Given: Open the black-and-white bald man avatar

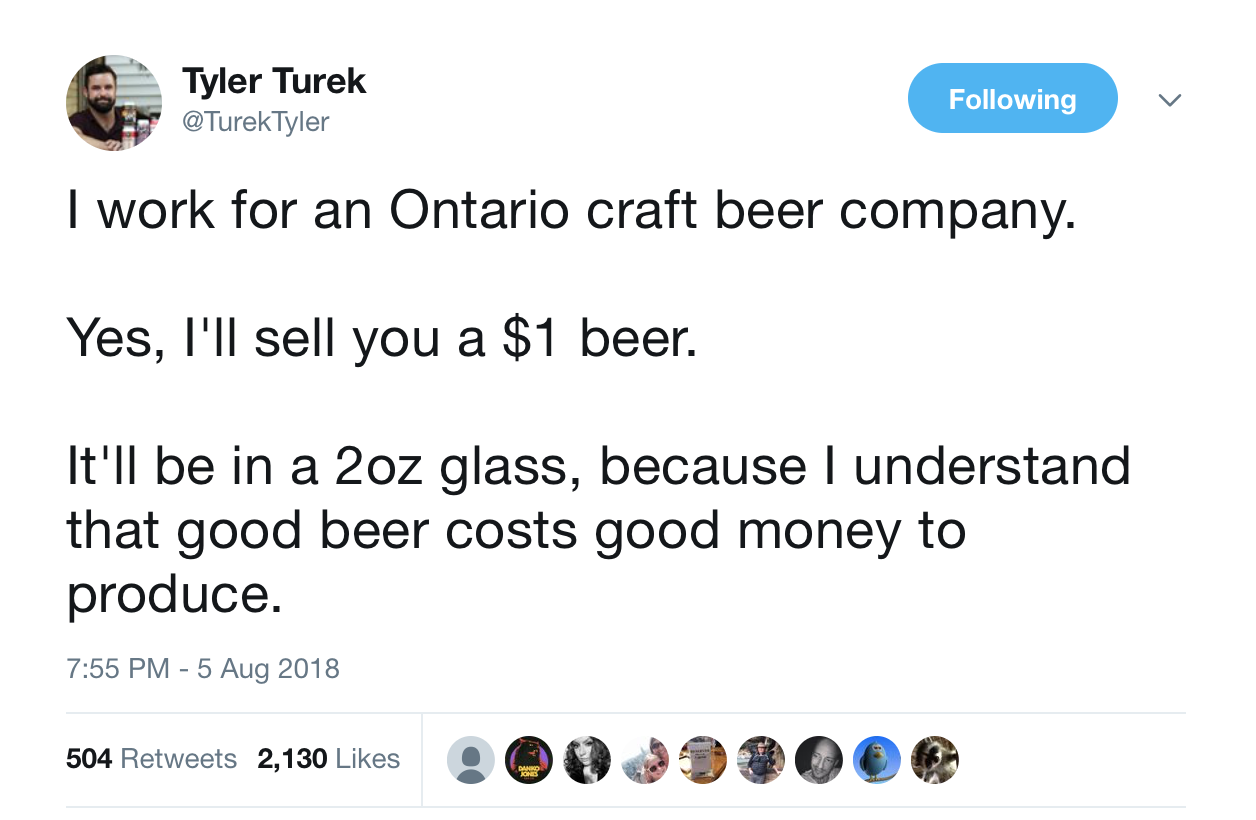Looking at the screenshot, I should tap(818, 760).
